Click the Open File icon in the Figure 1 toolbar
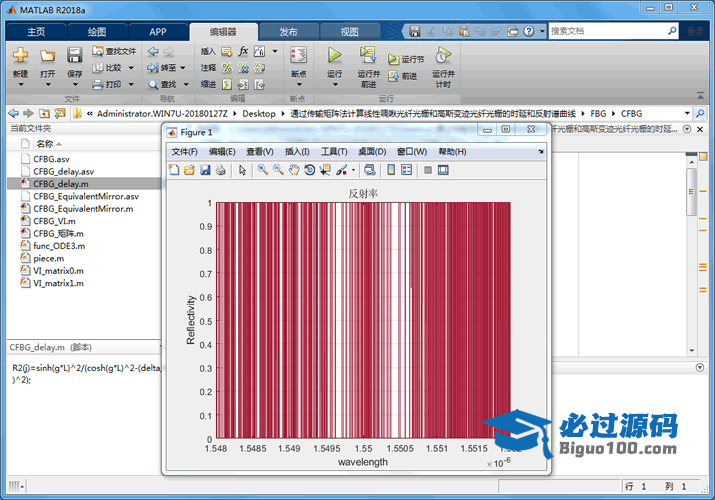This screenshot has height=500, width=715. 189,170
